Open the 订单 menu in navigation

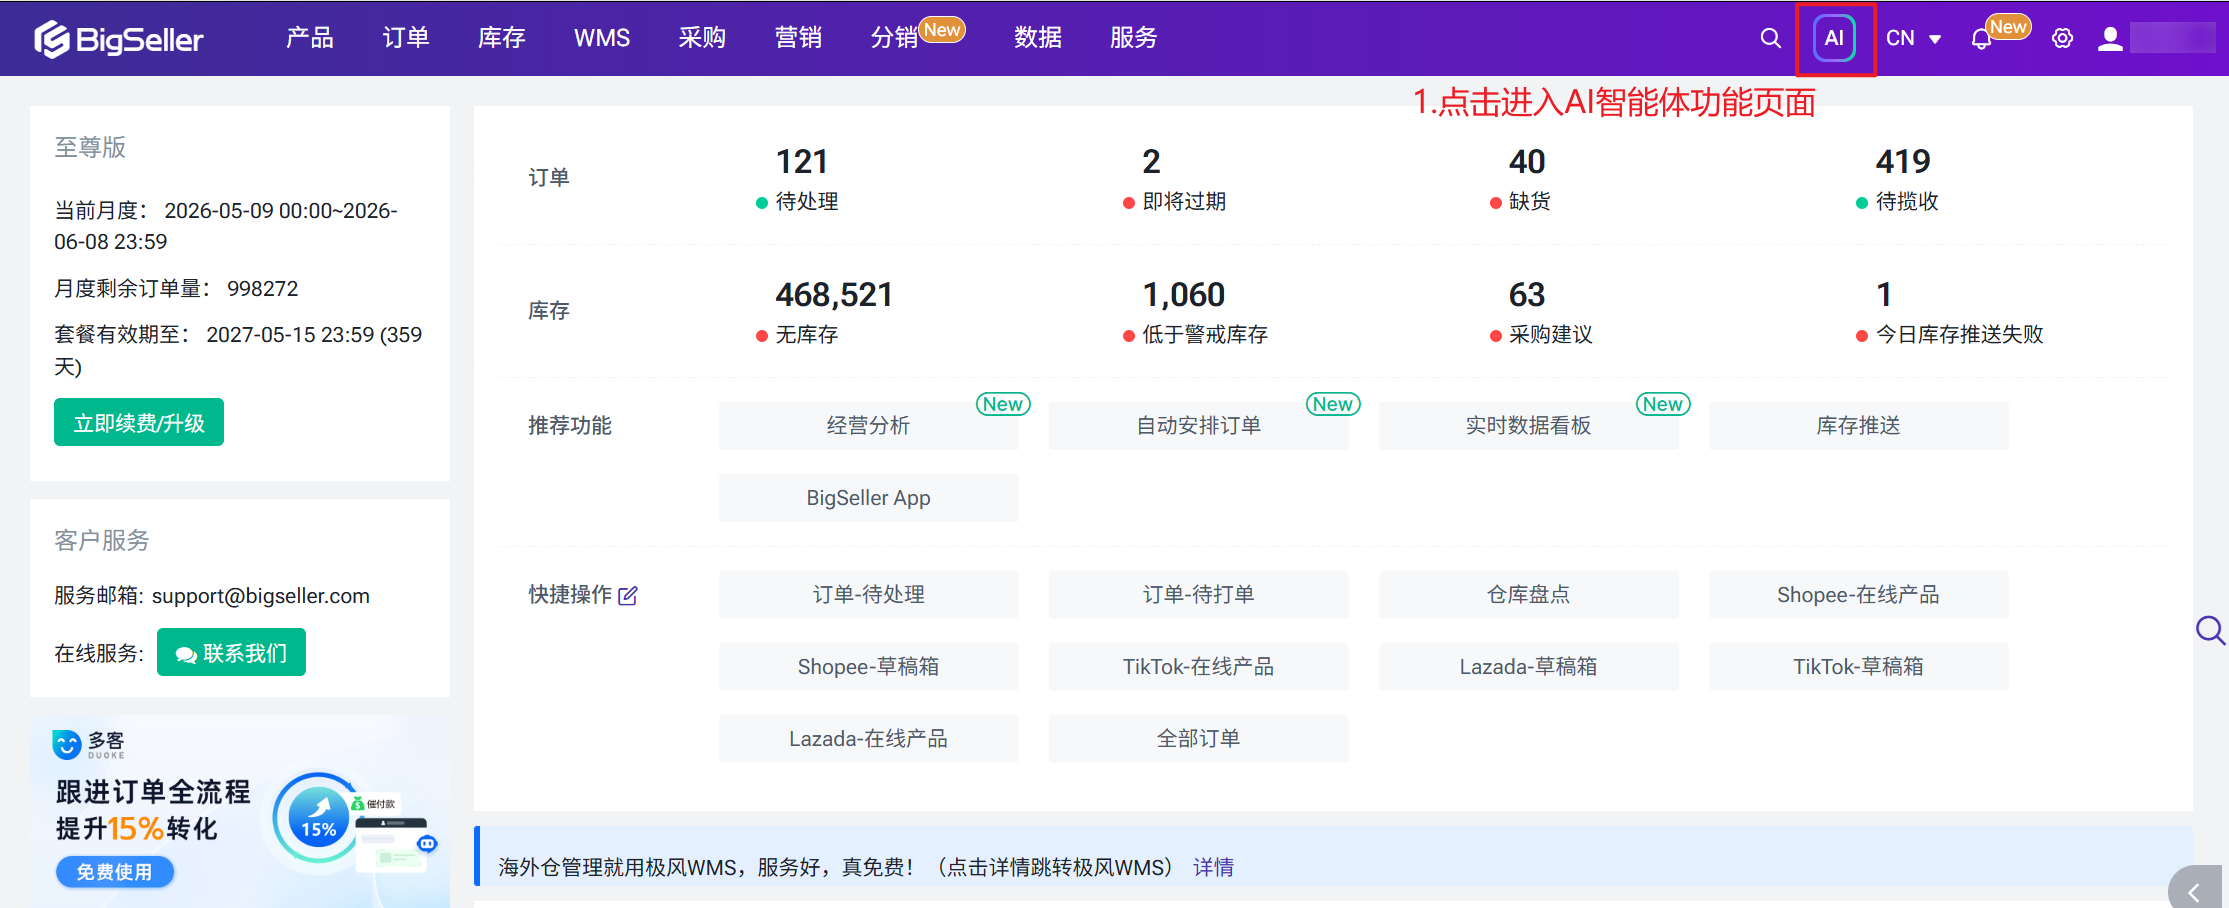[406, 38]
